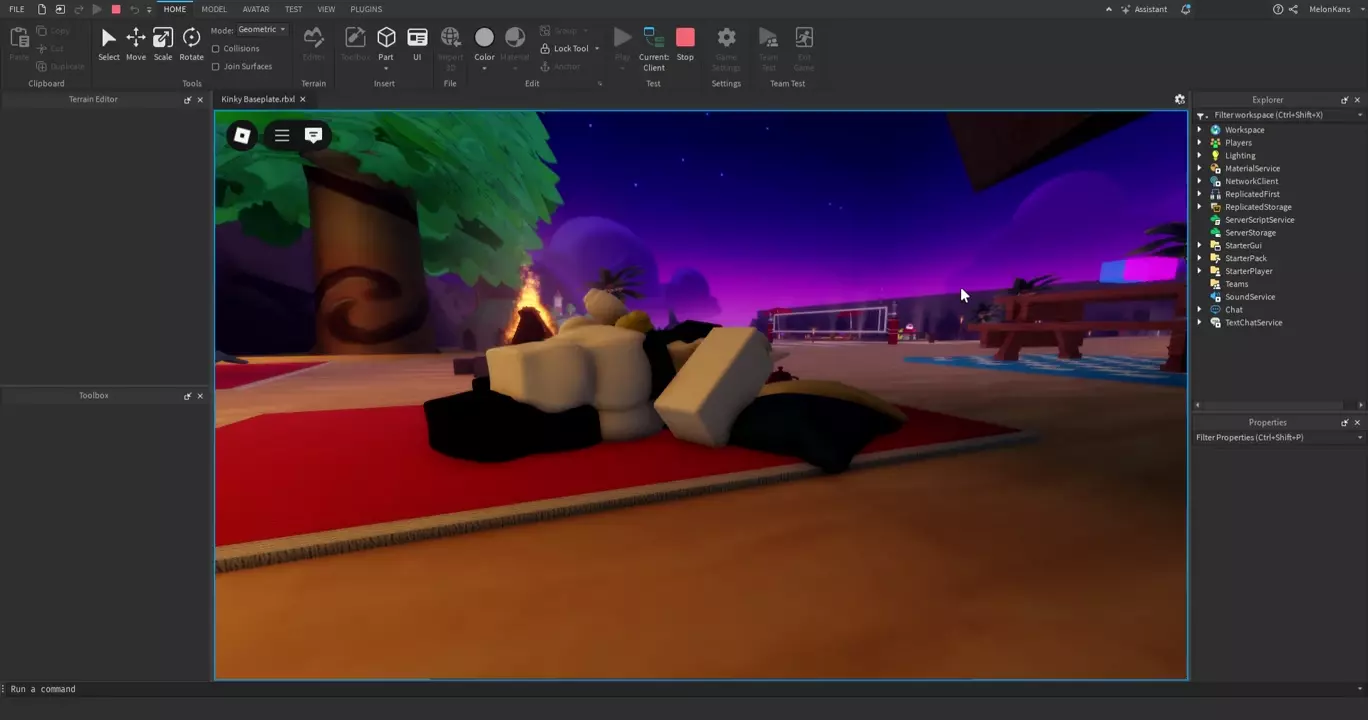Switch view using Current Client toggle
The width and height of the screenshot is (1368, 720).
(653, 48)
